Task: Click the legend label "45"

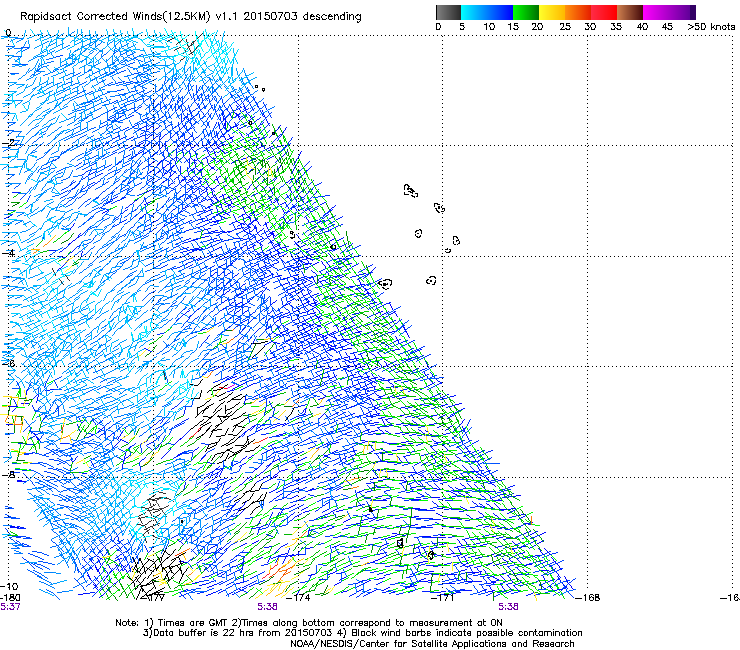Action: coord(667,27)
